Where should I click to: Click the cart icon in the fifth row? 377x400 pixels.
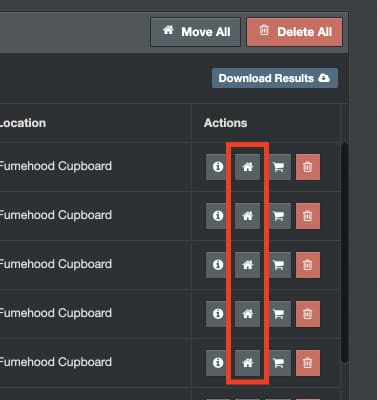279,363
